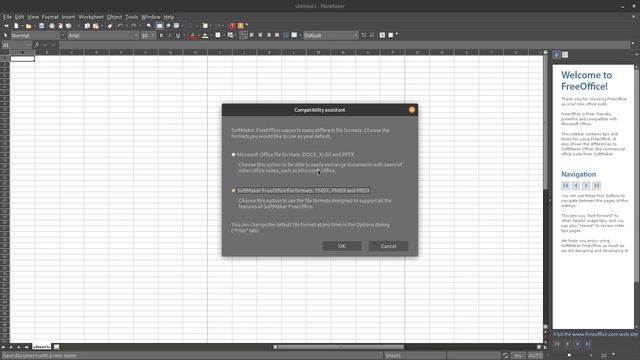The image size is (640, 360).
Task: Open the Object menu
Action: click(114, 17)
